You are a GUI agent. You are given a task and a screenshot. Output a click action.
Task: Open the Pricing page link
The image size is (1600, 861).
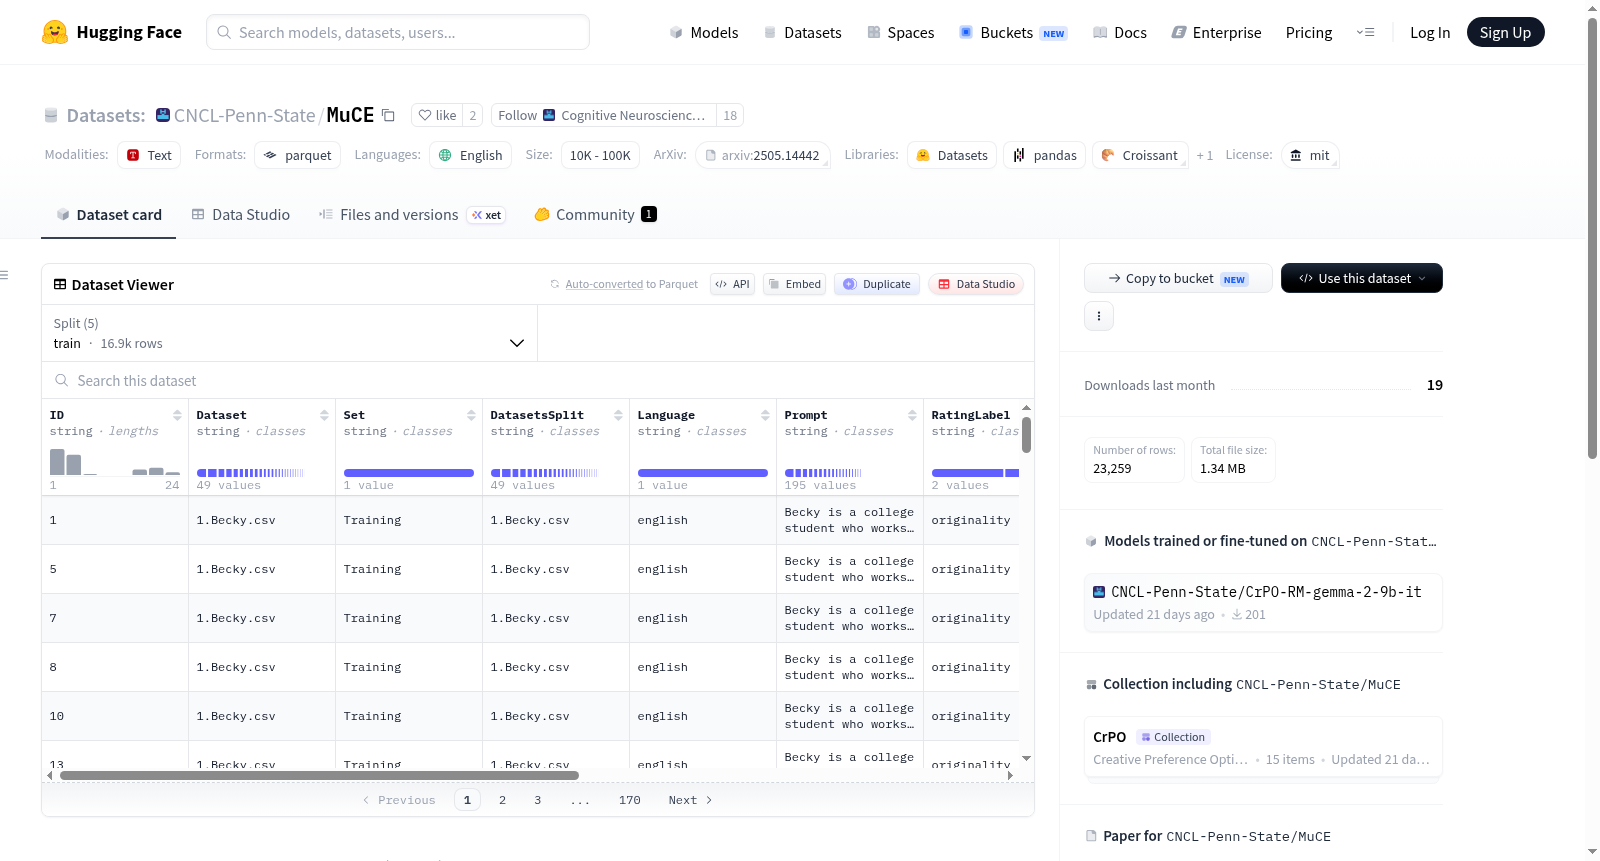[1309, 33]
